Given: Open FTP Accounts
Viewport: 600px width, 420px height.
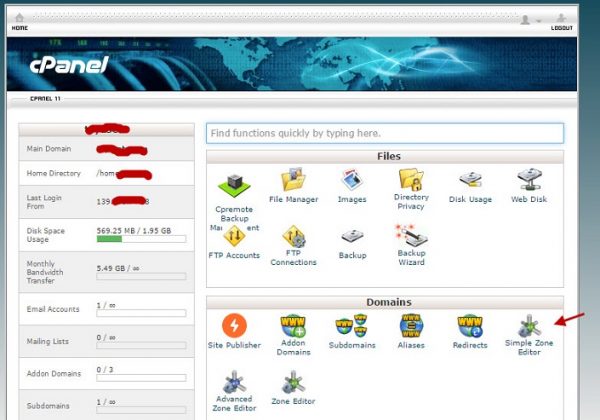Looking at the screenshot, I should (234, 236).
